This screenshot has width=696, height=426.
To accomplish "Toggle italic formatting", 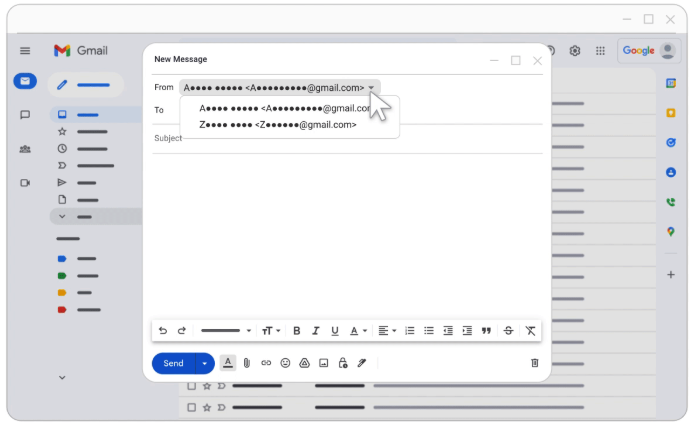I will pyautogui.click(x=316, y=331).
